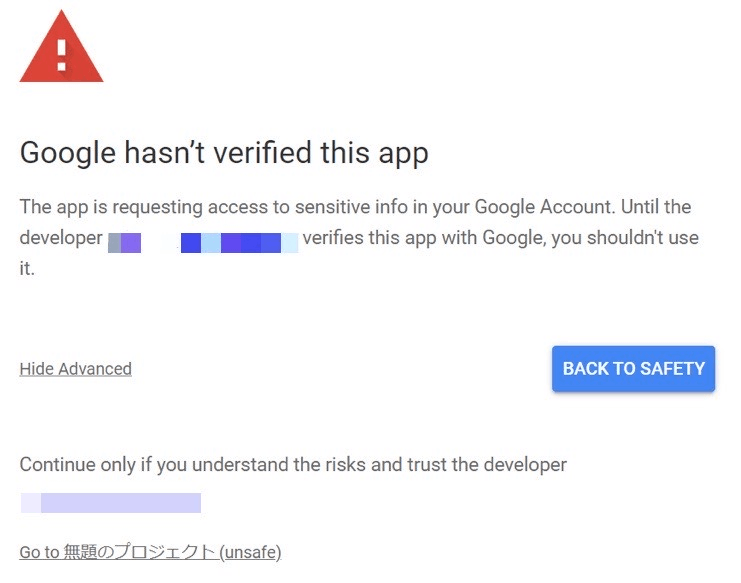Click the white exclamation mark in the triangle

pos(61,55)
